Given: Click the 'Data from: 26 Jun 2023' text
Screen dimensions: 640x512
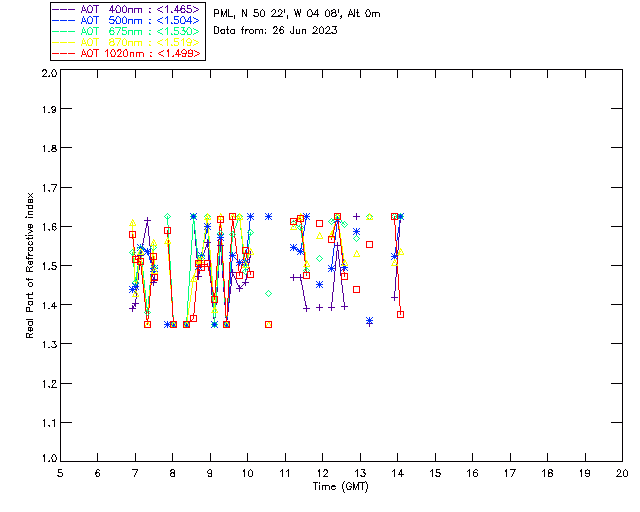Looking at the screenshot, I should click(275, 31).
